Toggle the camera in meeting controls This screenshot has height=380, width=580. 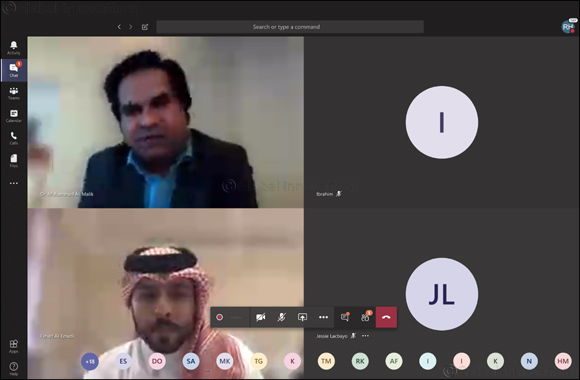tap(261, 317)
